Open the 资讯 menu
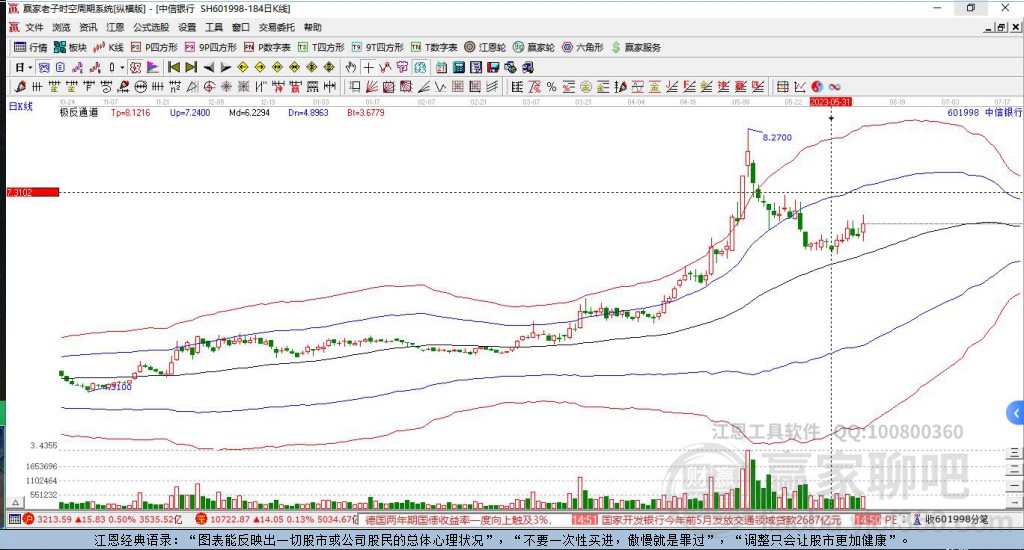 click(x=88, y=27)
